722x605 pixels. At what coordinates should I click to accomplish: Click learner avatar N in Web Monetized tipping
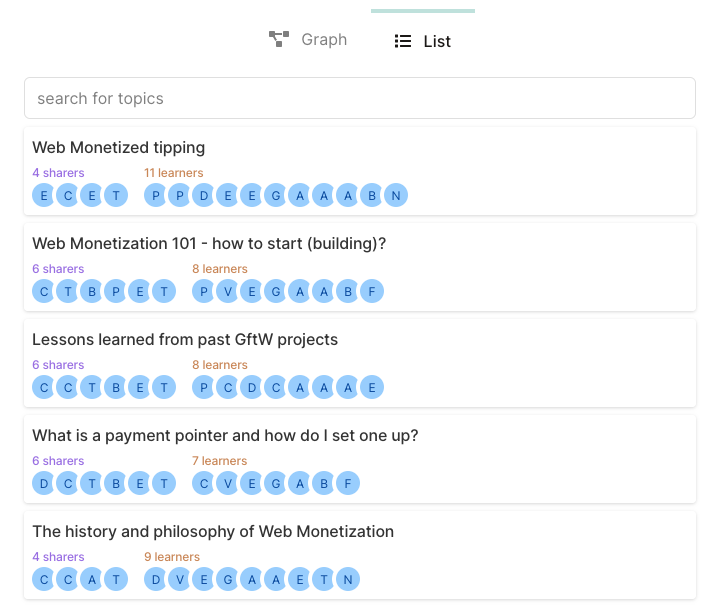(396, 195)
